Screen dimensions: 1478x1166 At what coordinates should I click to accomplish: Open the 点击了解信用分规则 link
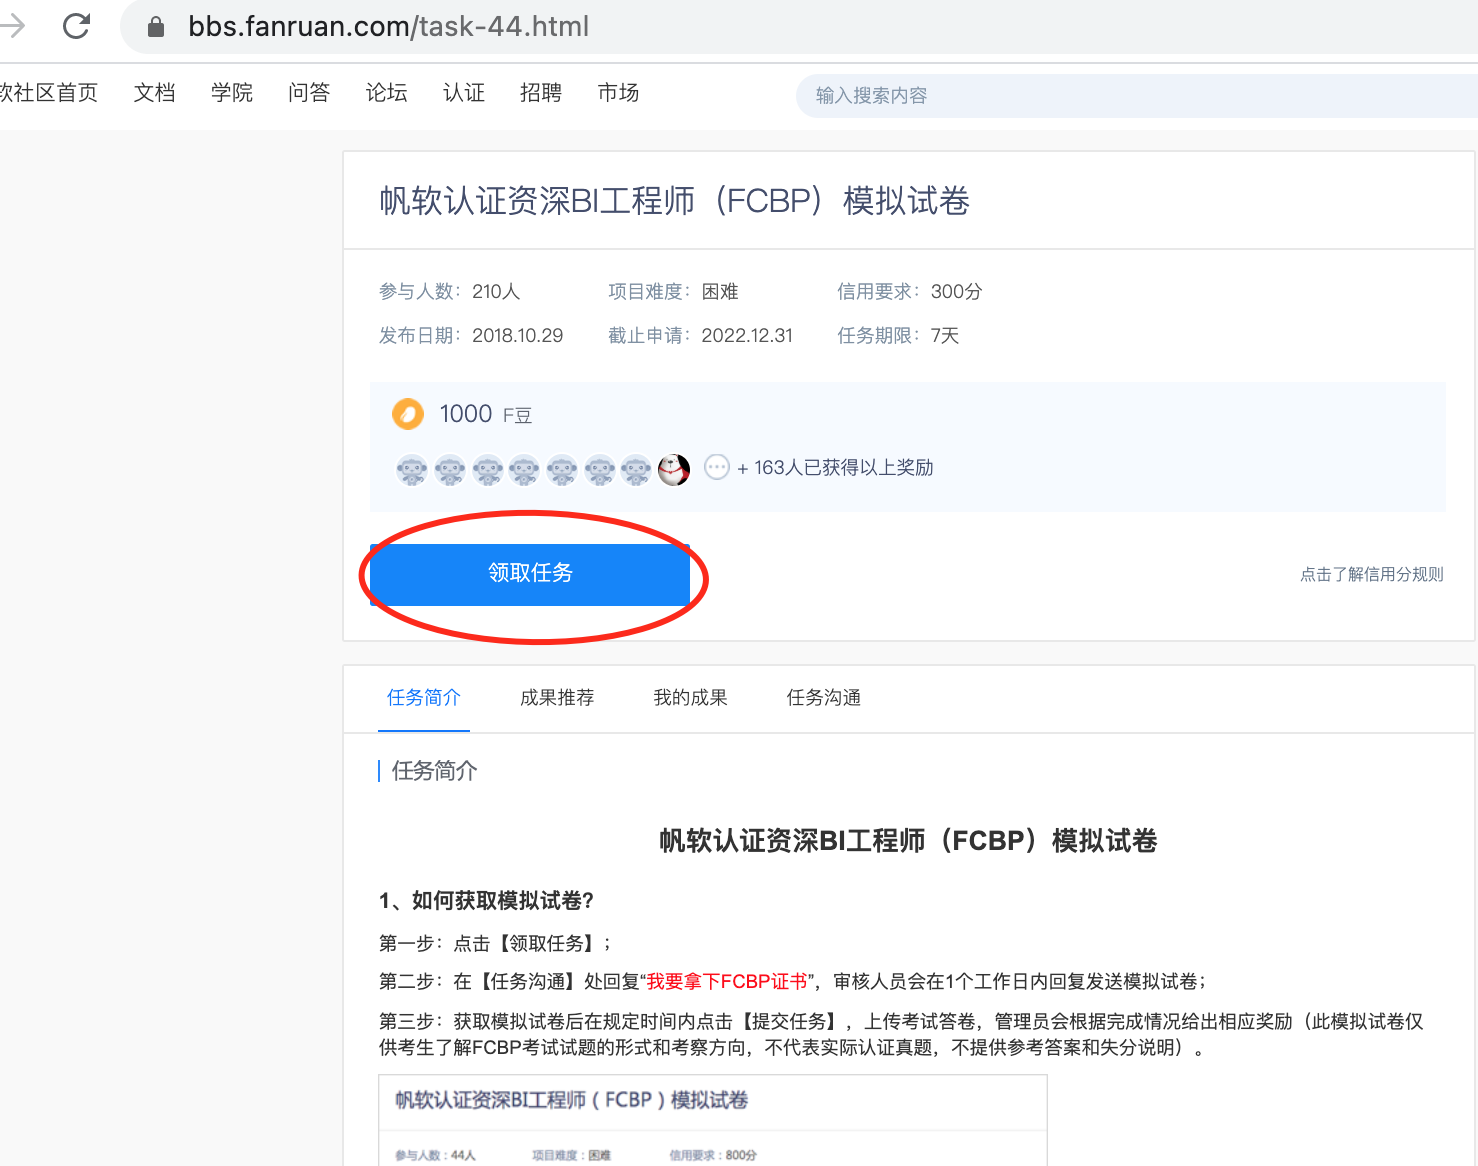tap(1371, 574)
